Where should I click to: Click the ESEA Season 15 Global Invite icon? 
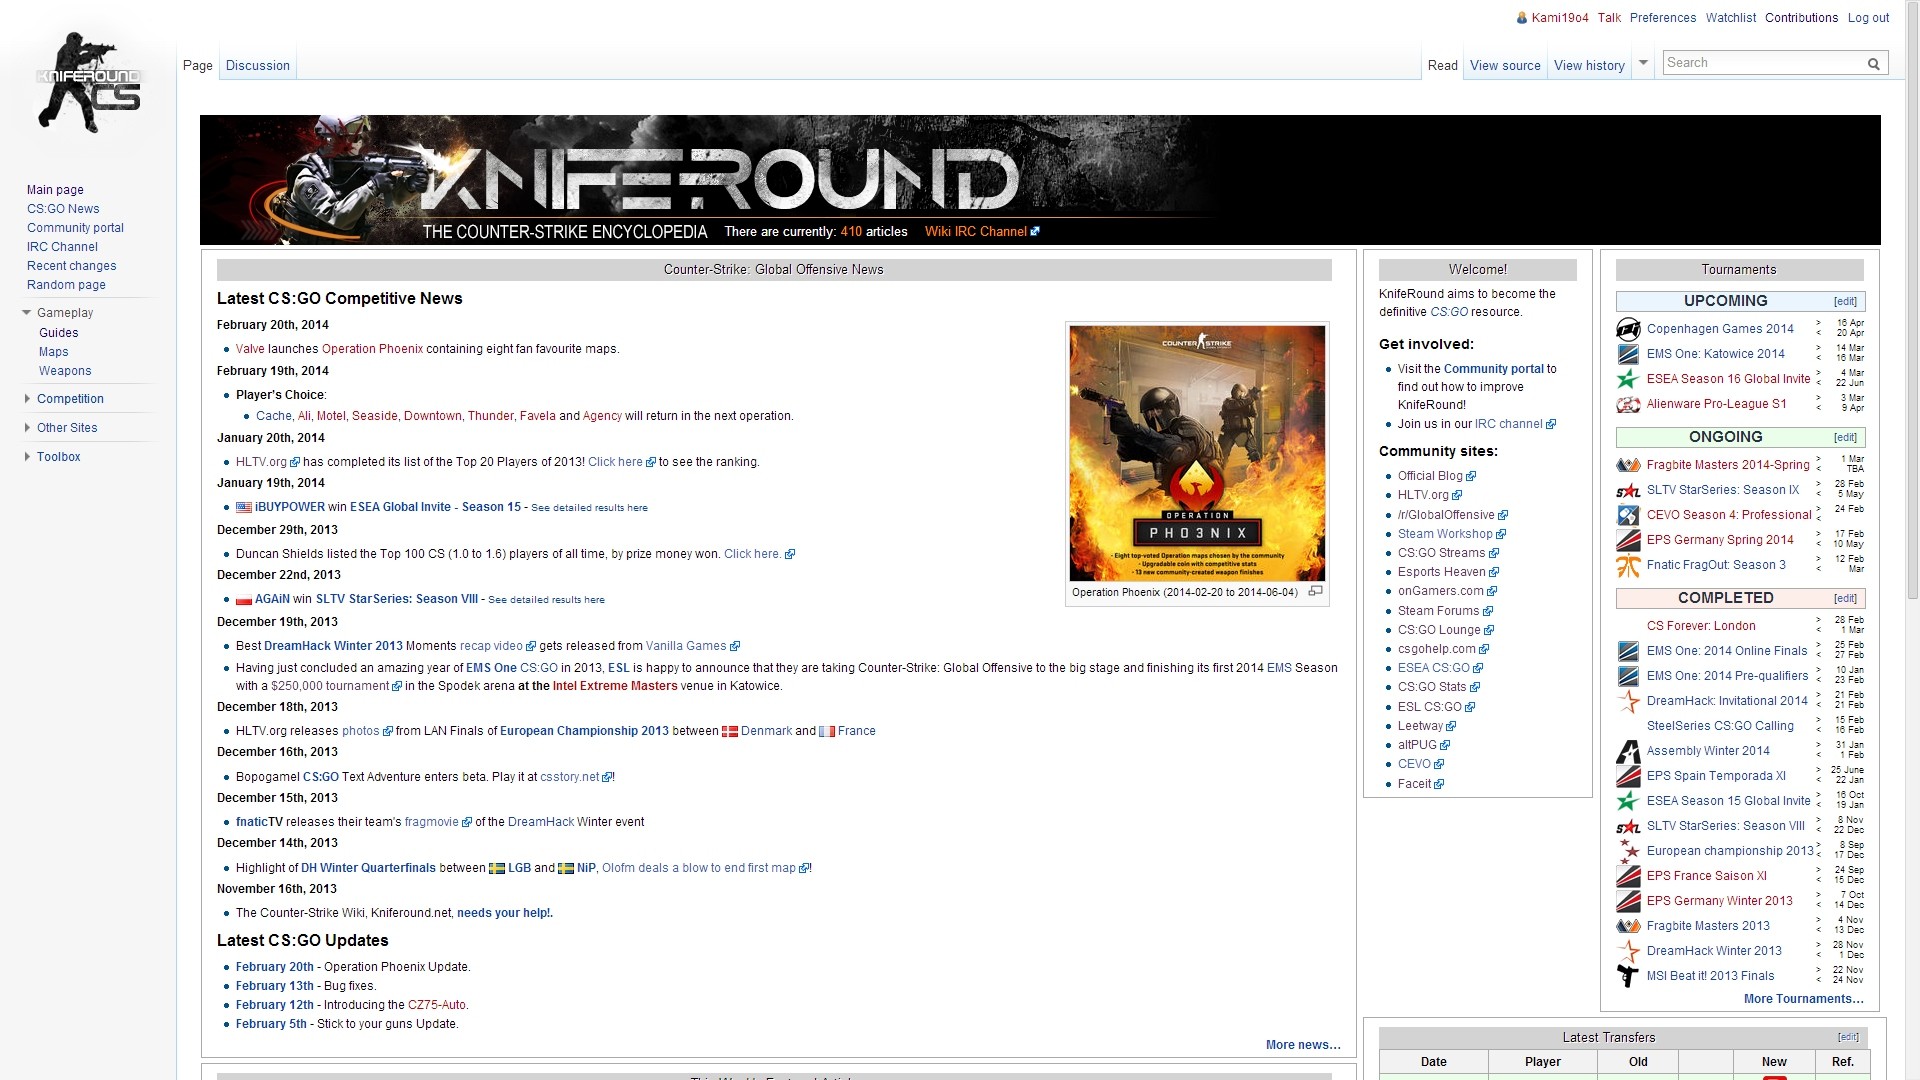1628,801
